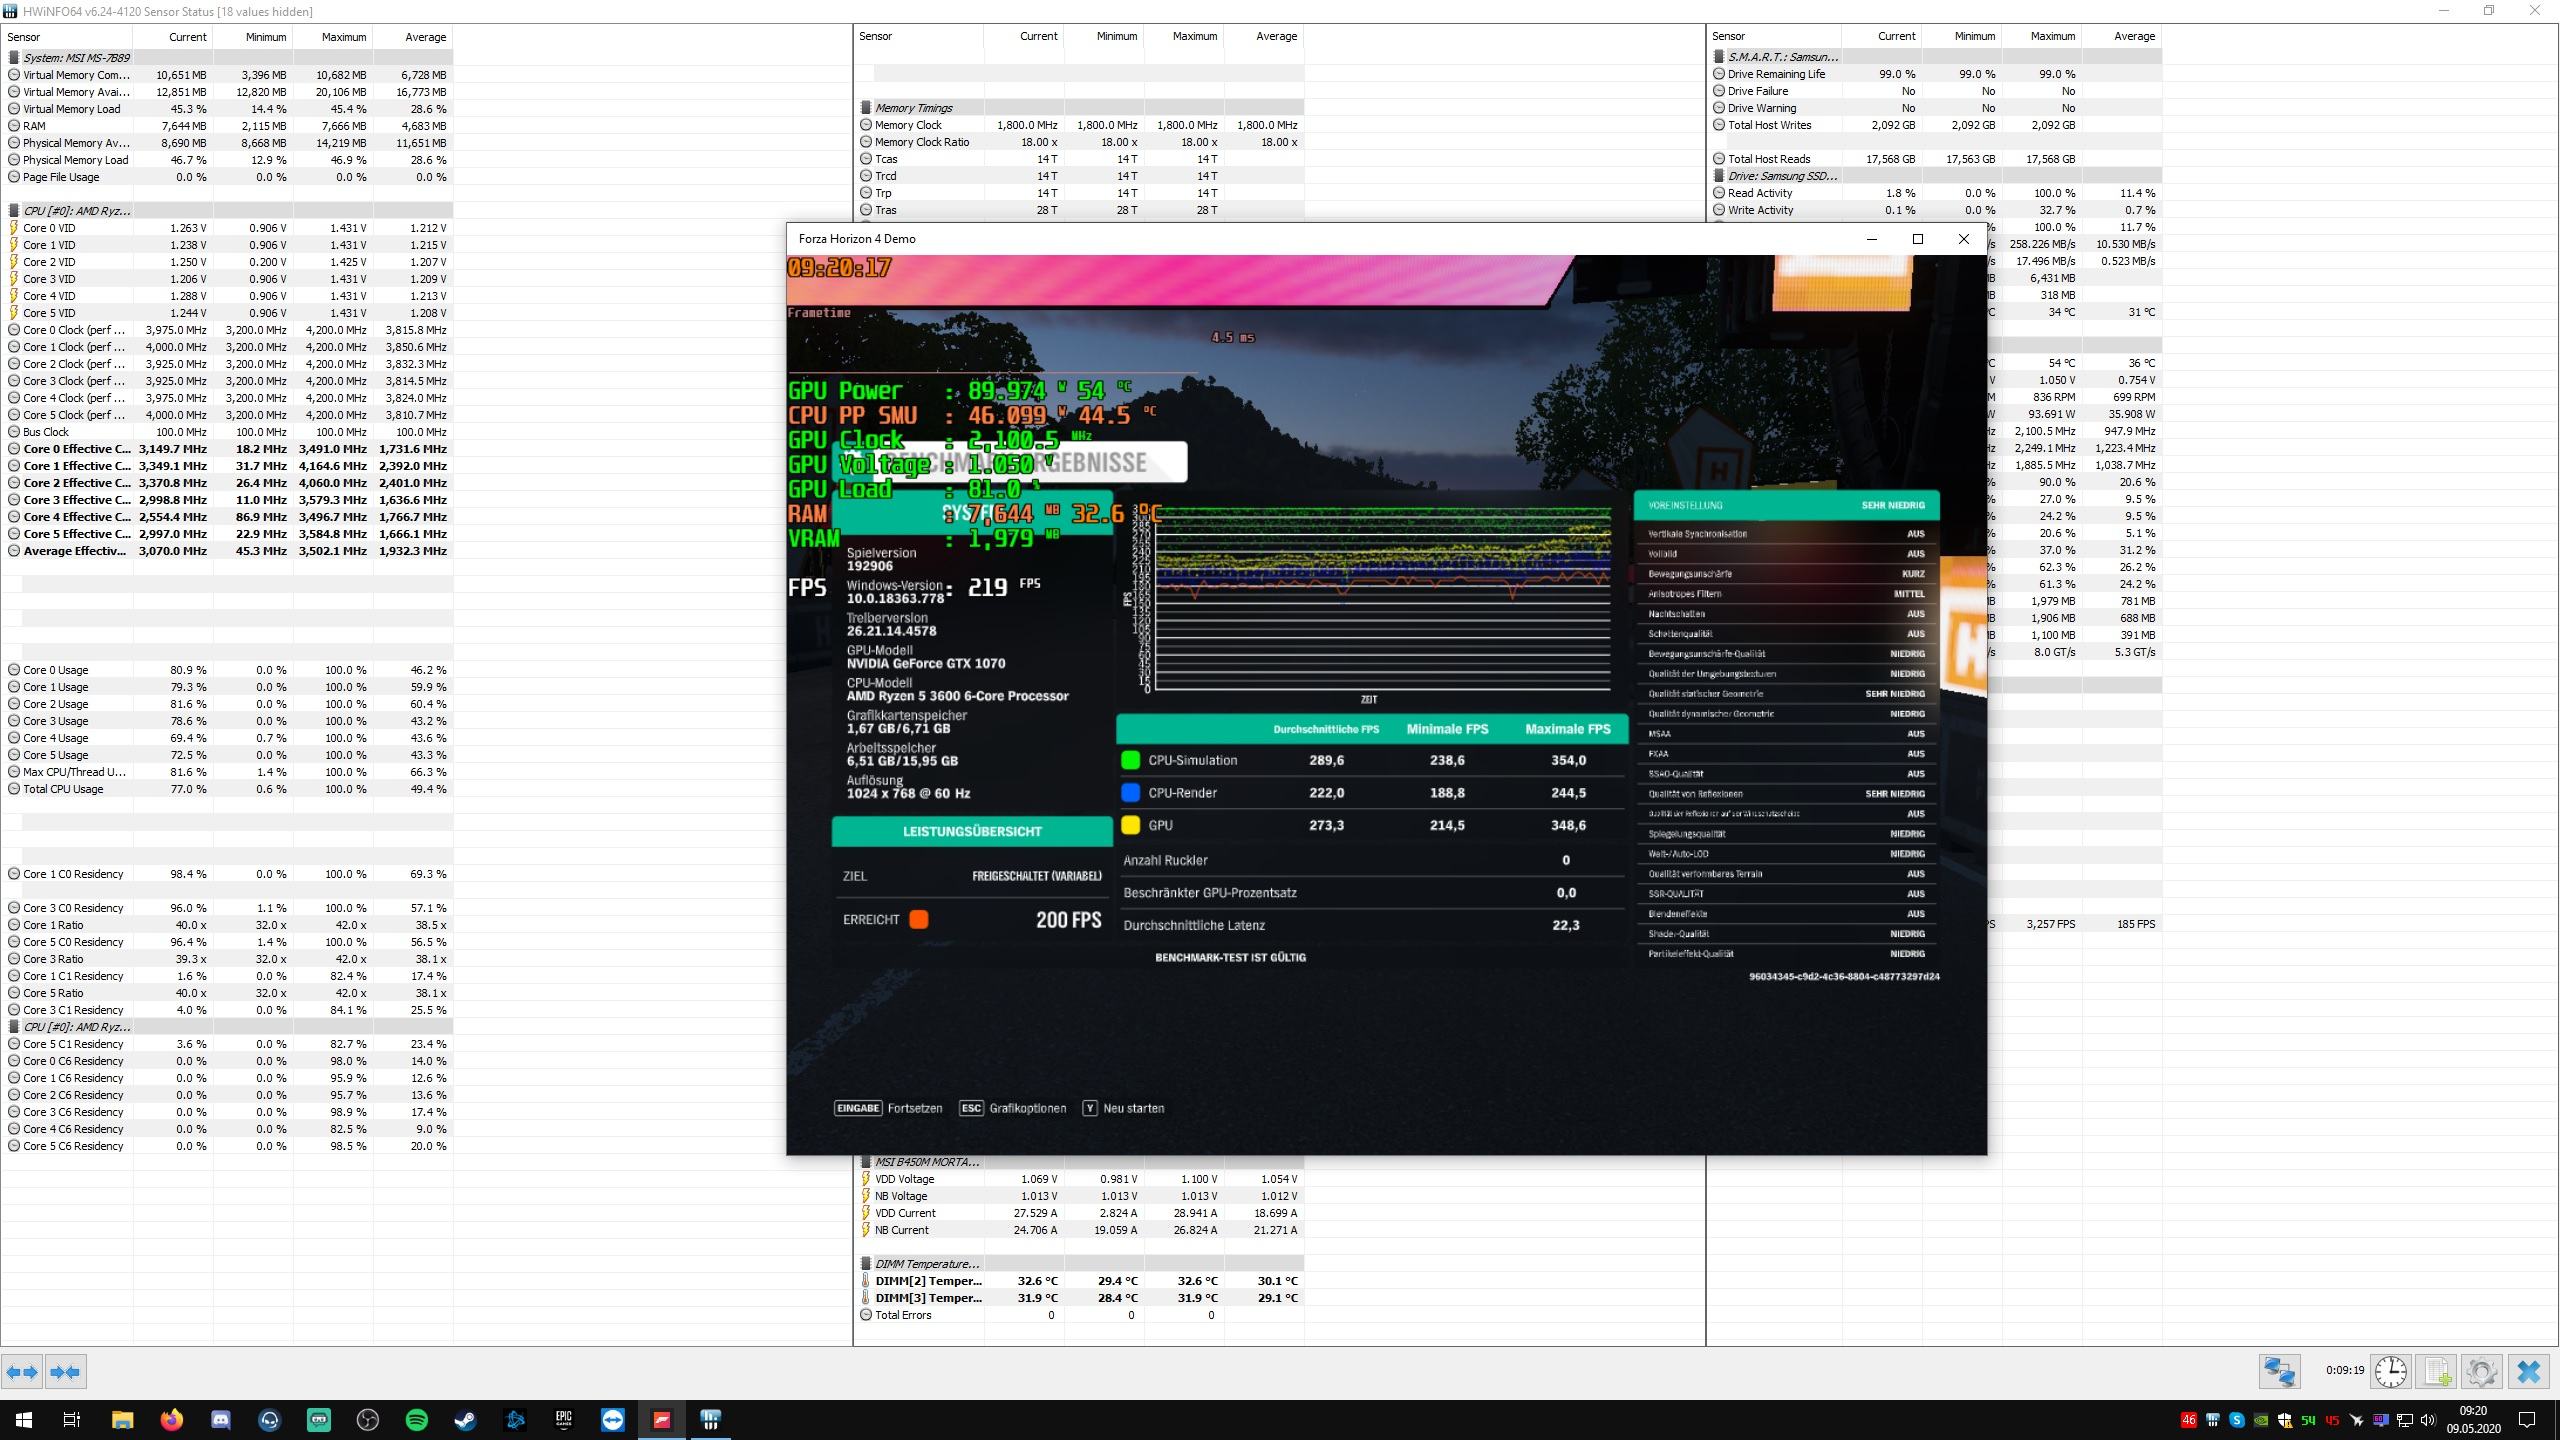Viewport: 2560px width, 1440px height.
Task: Select the Total CPU Usage sensor row
Action: pos(227,789)
